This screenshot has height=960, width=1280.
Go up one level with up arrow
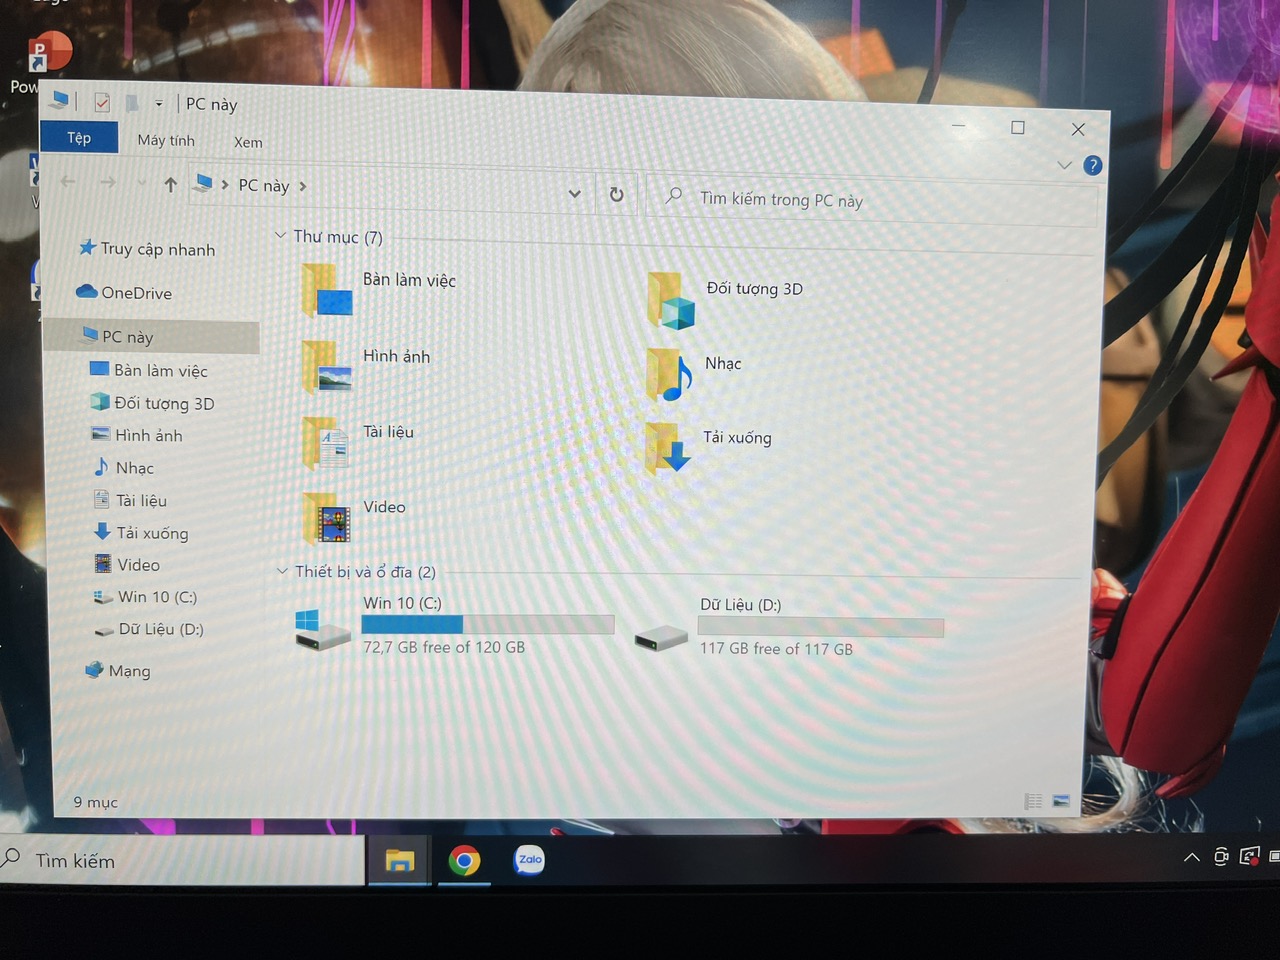(171, 184)
